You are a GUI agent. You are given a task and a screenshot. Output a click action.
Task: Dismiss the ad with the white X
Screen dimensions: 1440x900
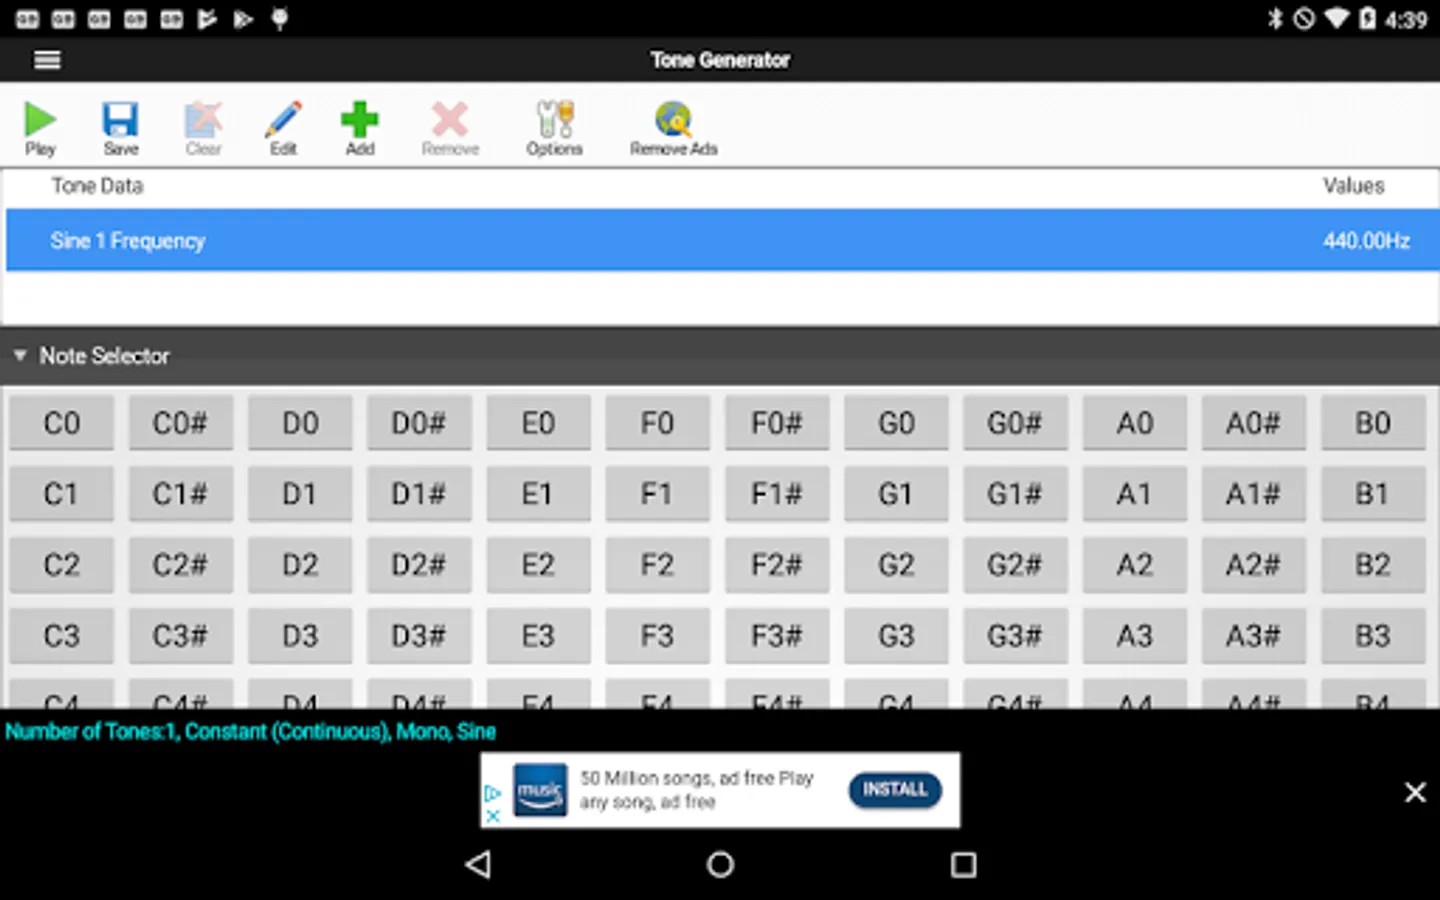[1415, 792]
